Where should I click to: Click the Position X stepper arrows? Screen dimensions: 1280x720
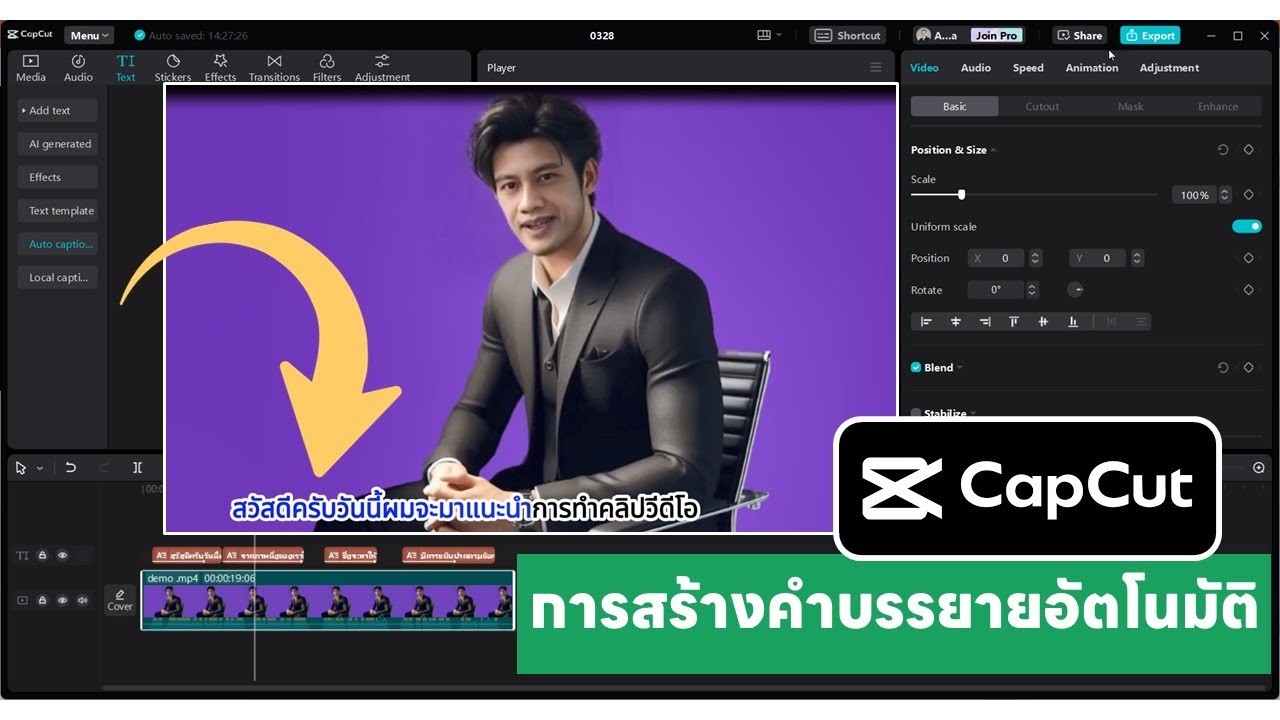(1035, 258)
